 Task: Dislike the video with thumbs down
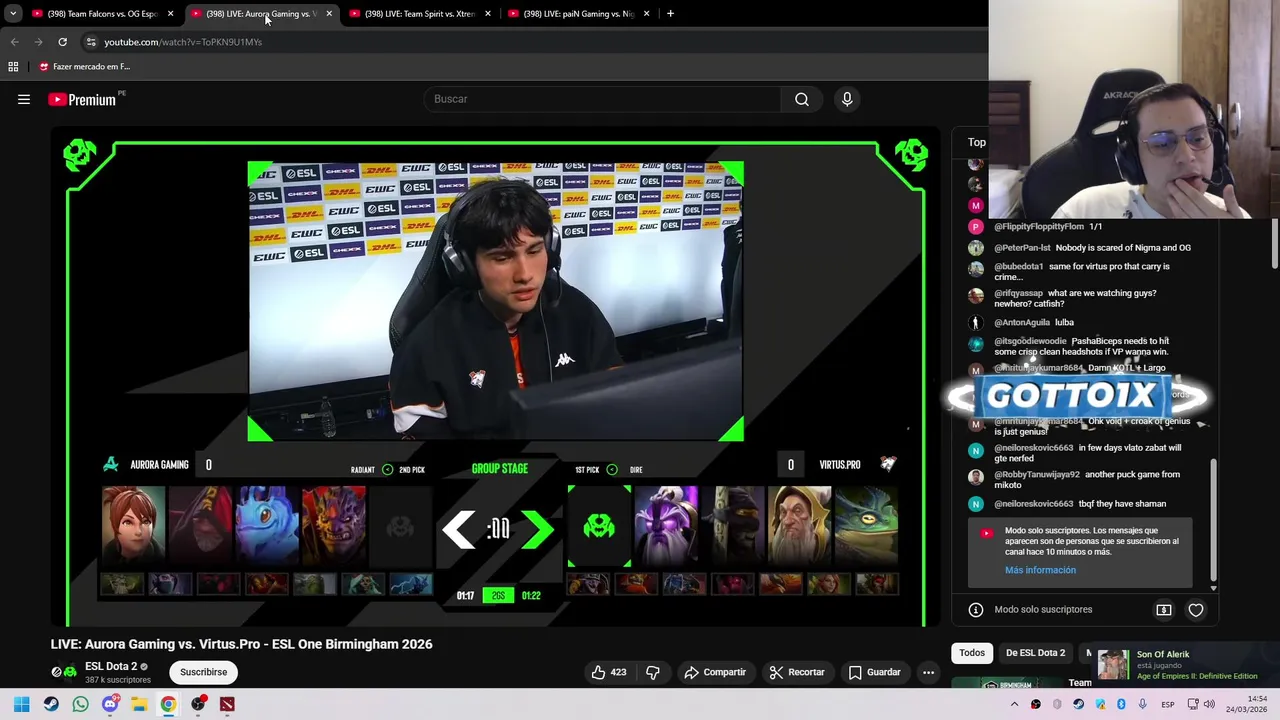pos(653,672)
